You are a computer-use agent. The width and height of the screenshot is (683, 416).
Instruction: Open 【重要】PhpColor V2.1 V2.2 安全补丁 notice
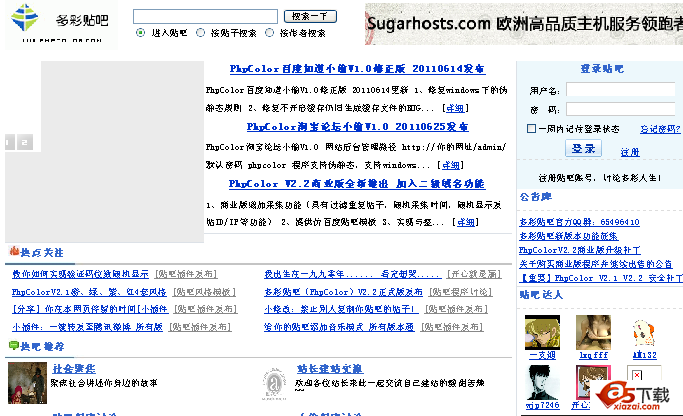(x=601, y=278)
